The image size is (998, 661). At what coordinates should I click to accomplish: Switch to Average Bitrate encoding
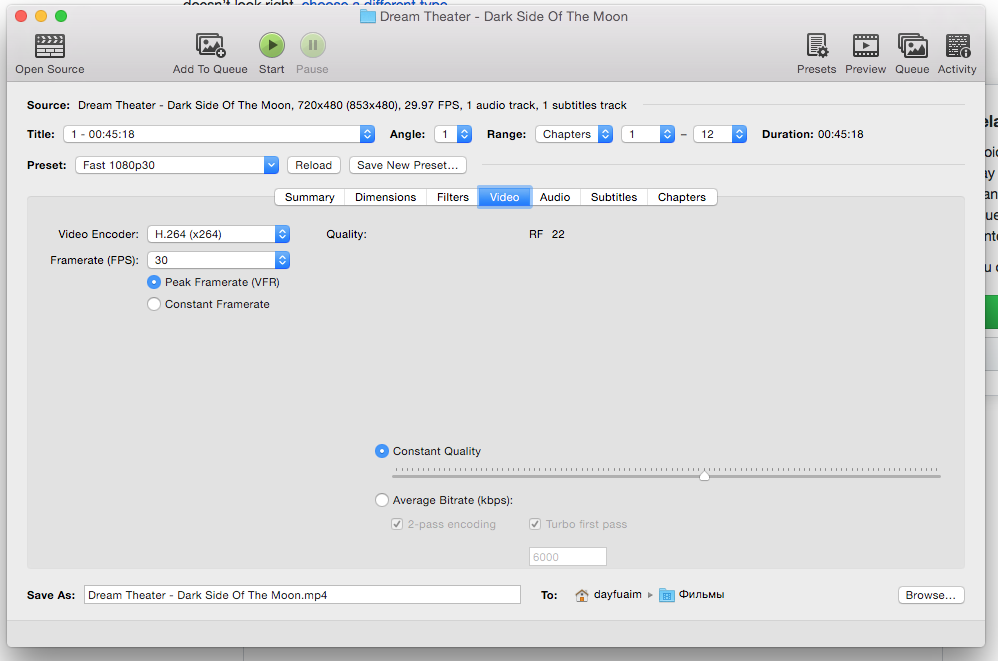[381, 499]
